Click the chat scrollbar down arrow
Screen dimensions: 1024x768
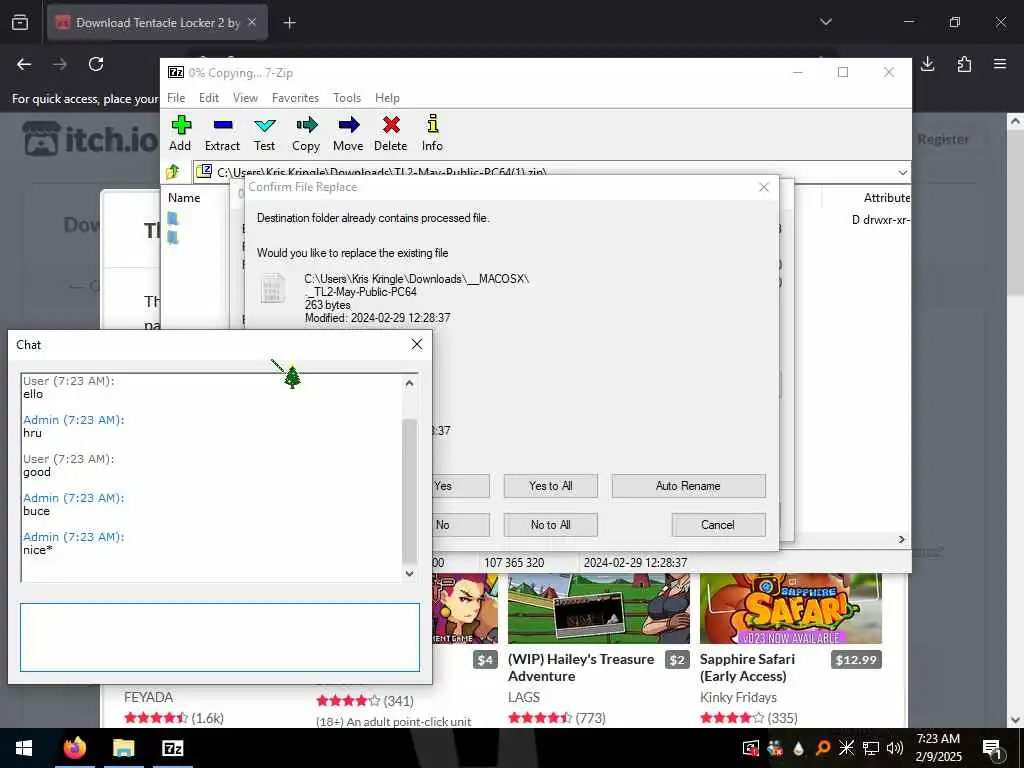(x=409, y=573)
